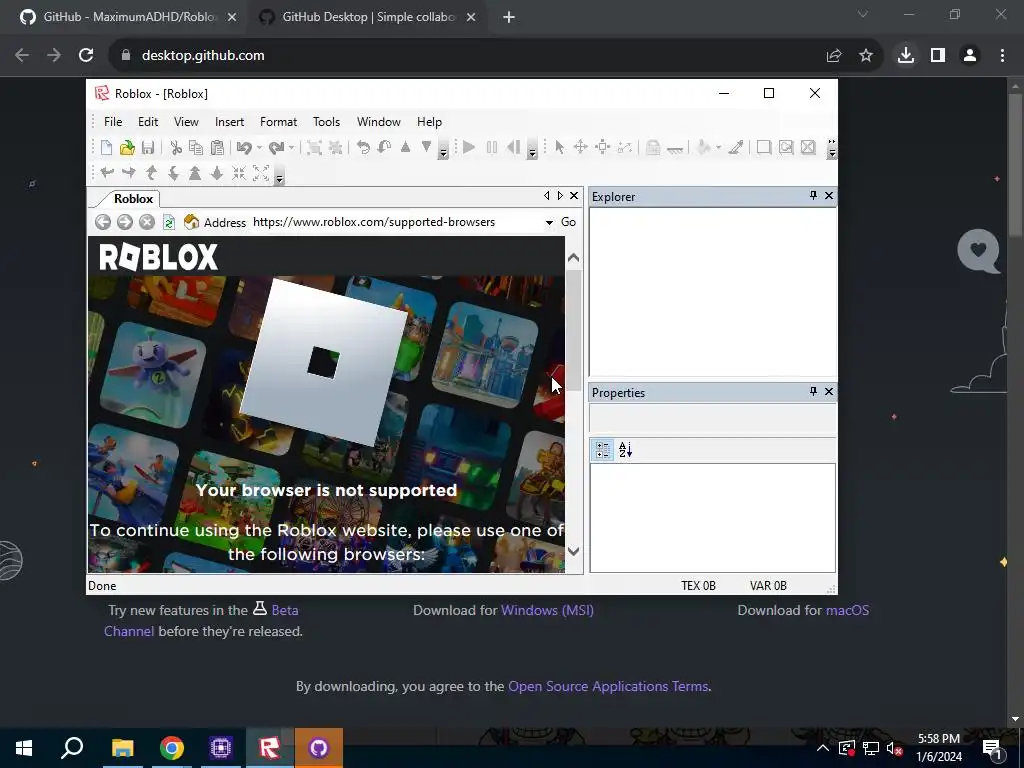Close the Properties panel
Screen dimensions: 1024x768
click(829, 392)
